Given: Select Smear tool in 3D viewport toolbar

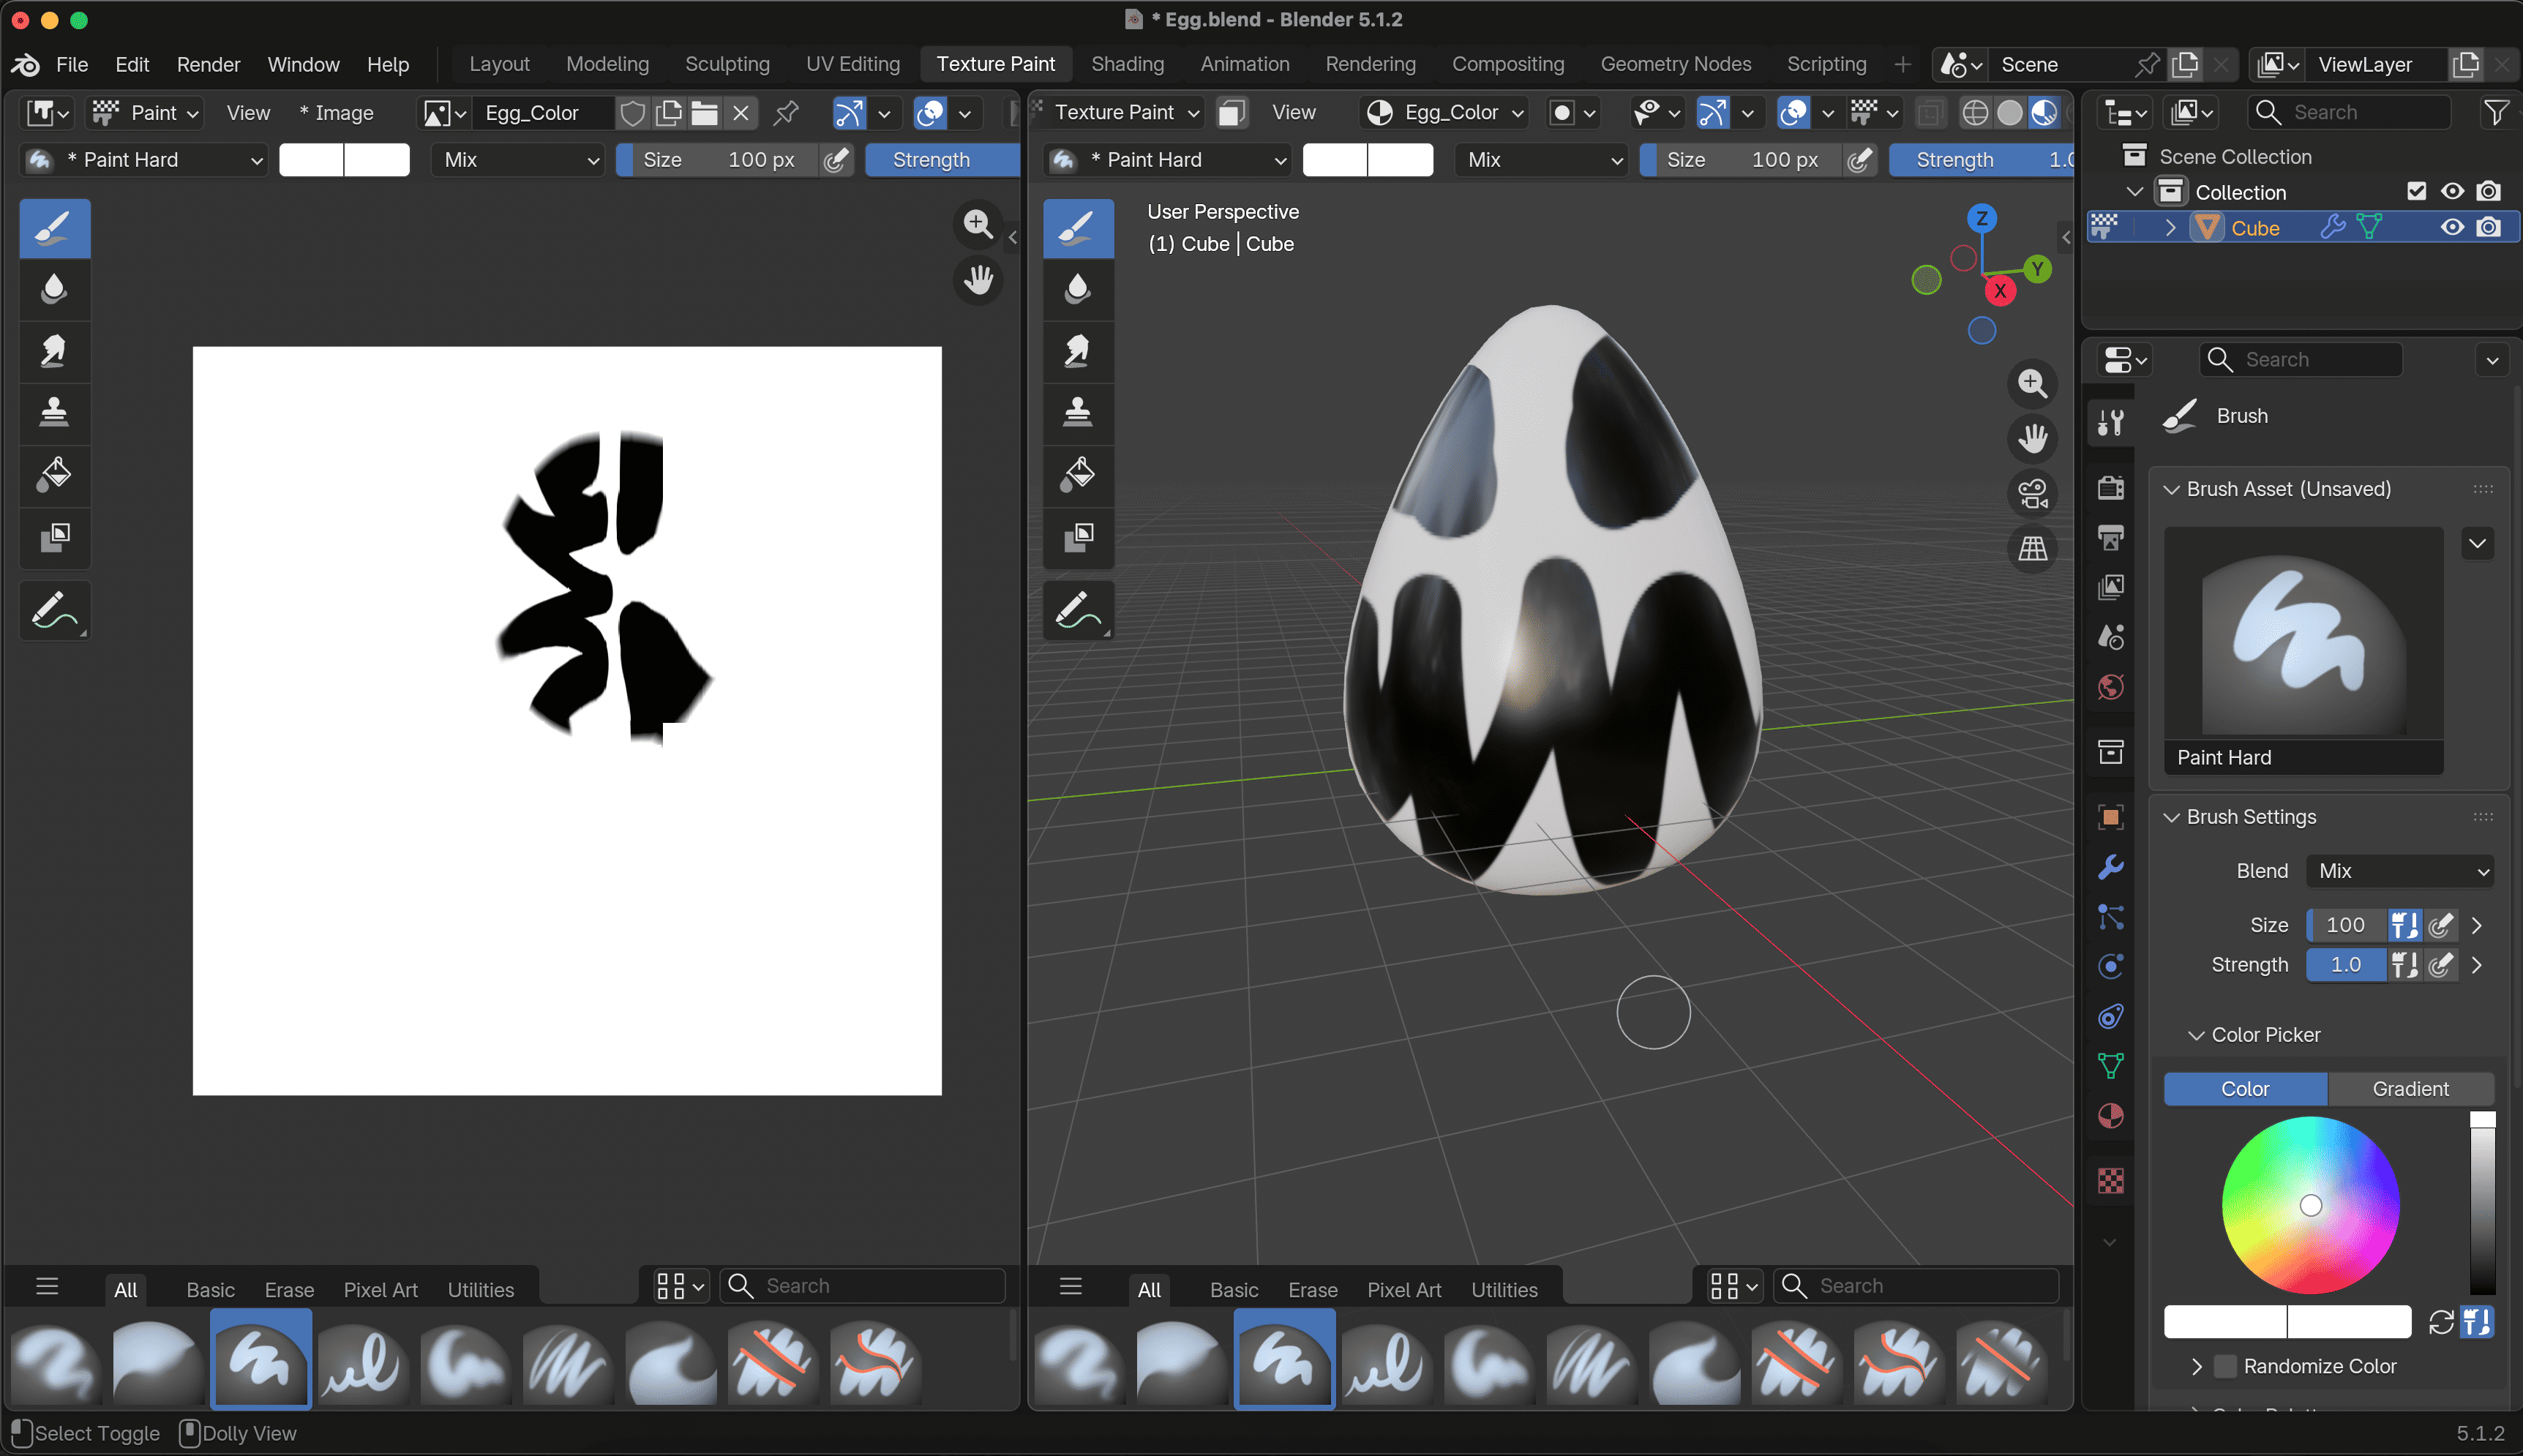Looking at the screenshot, I should 1078,352.
